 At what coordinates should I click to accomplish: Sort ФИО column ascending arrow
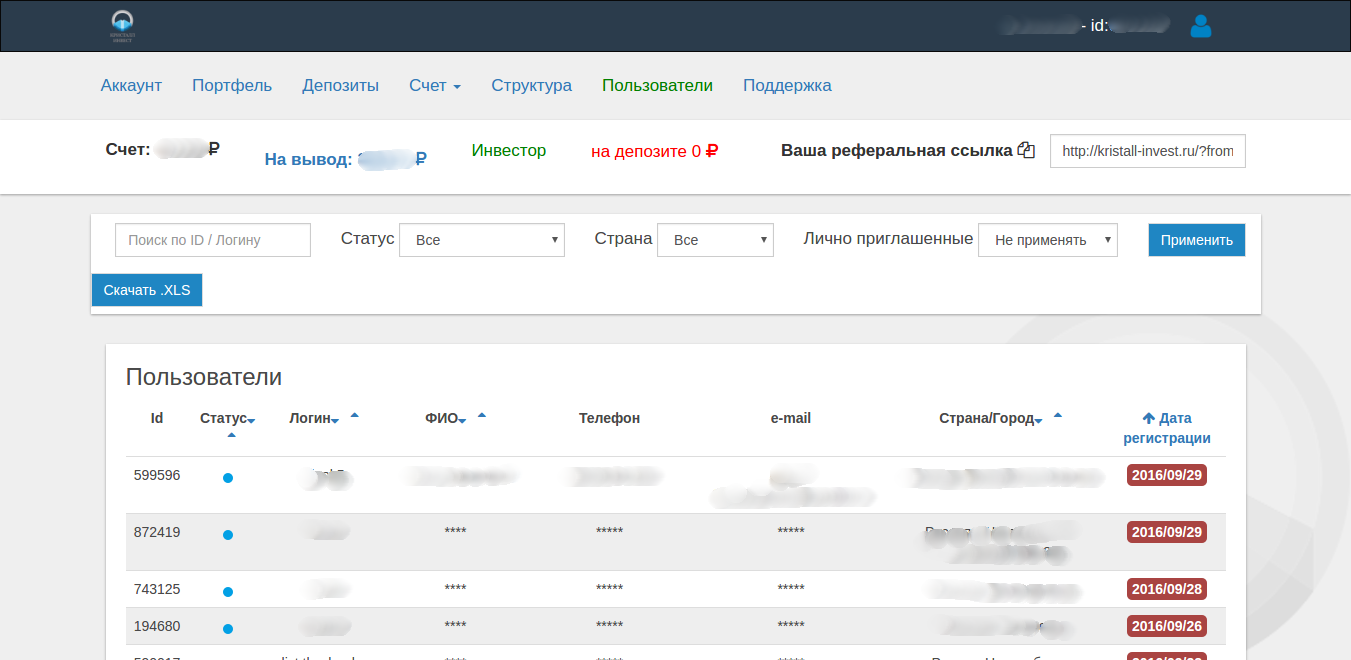click(x=482, y=414)
